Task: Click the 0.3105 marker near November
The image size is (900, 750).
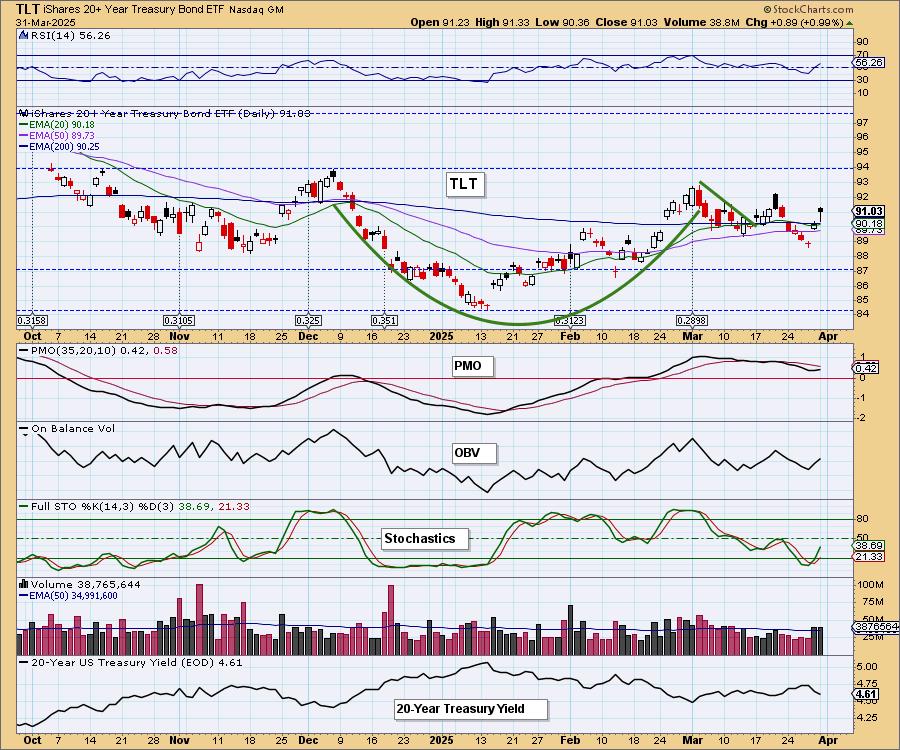Action: tap(179, 320)
